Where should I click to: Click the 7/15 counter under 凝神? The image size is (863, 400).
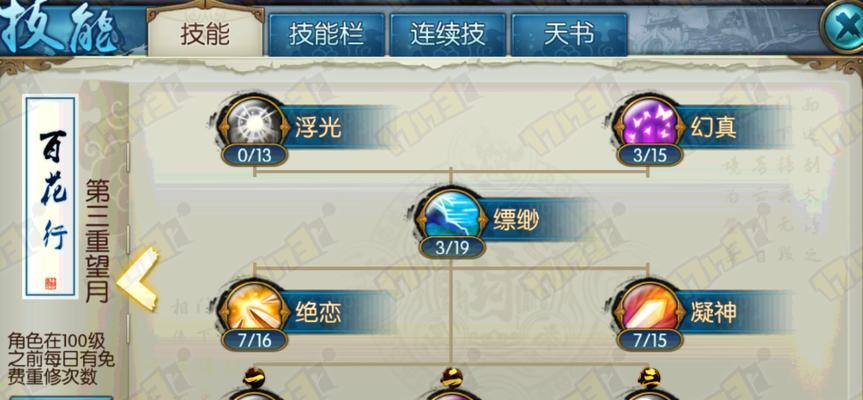[649, 341]
